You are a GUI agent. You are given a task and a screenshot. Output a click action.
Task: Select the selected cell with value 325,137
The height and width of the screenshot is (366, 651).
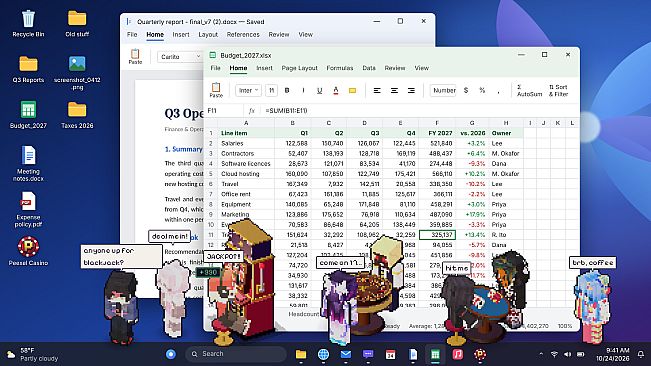437,235
